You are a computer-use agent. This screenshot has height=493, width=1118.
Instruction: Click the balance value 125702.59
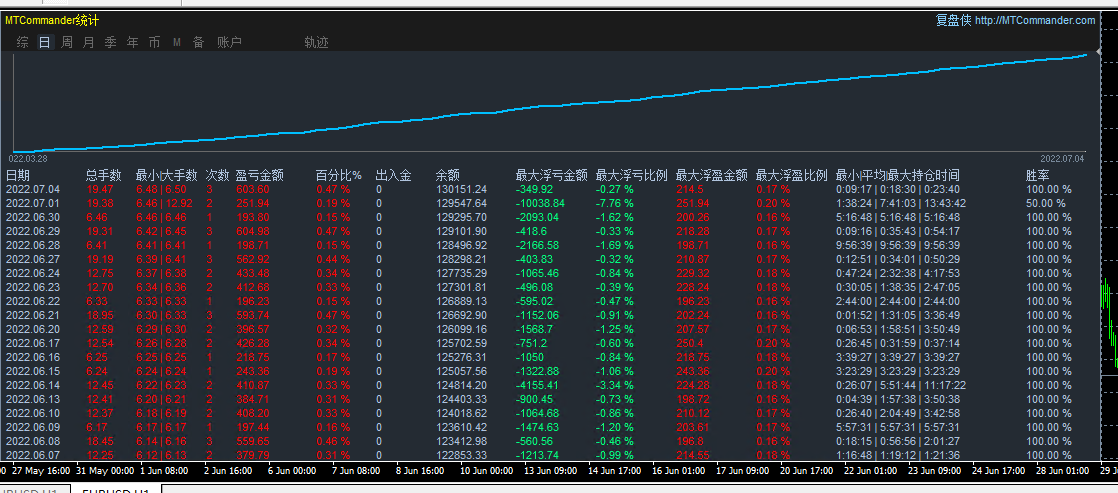(x=461, y=343)
